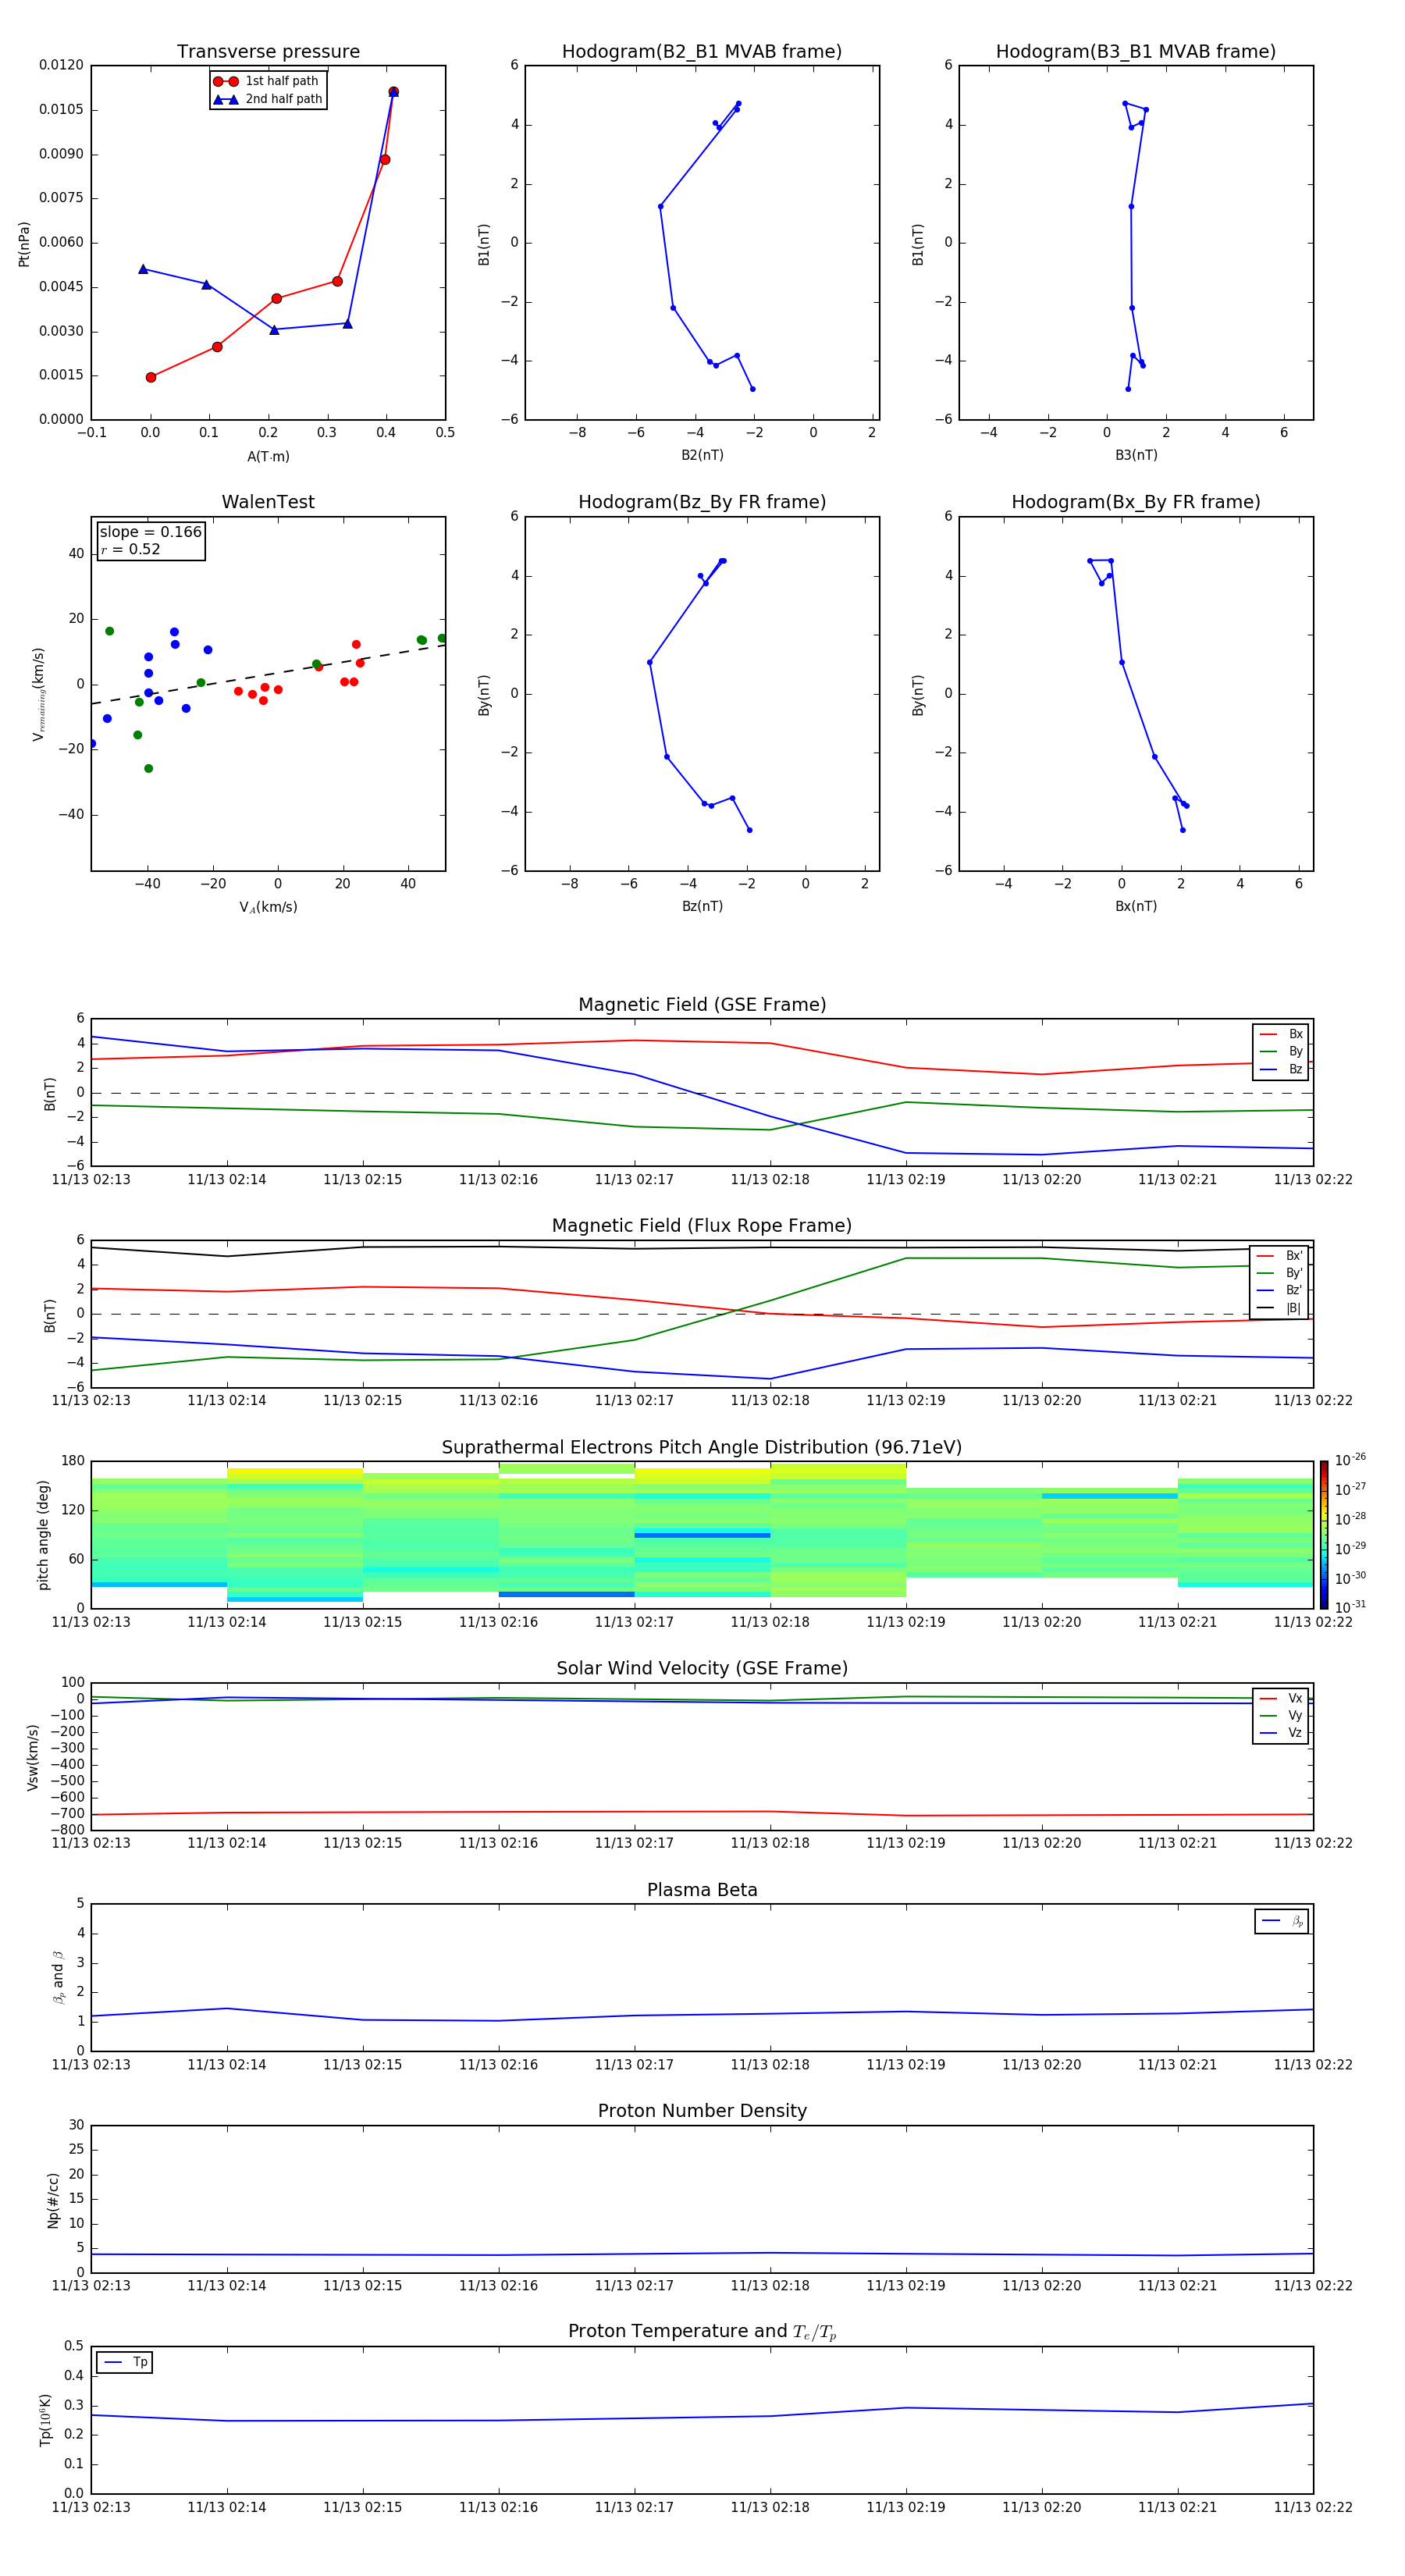Click the "Bx(nT)" x-axis label
The image size is (1405, 2576).
coord(1136,906)
